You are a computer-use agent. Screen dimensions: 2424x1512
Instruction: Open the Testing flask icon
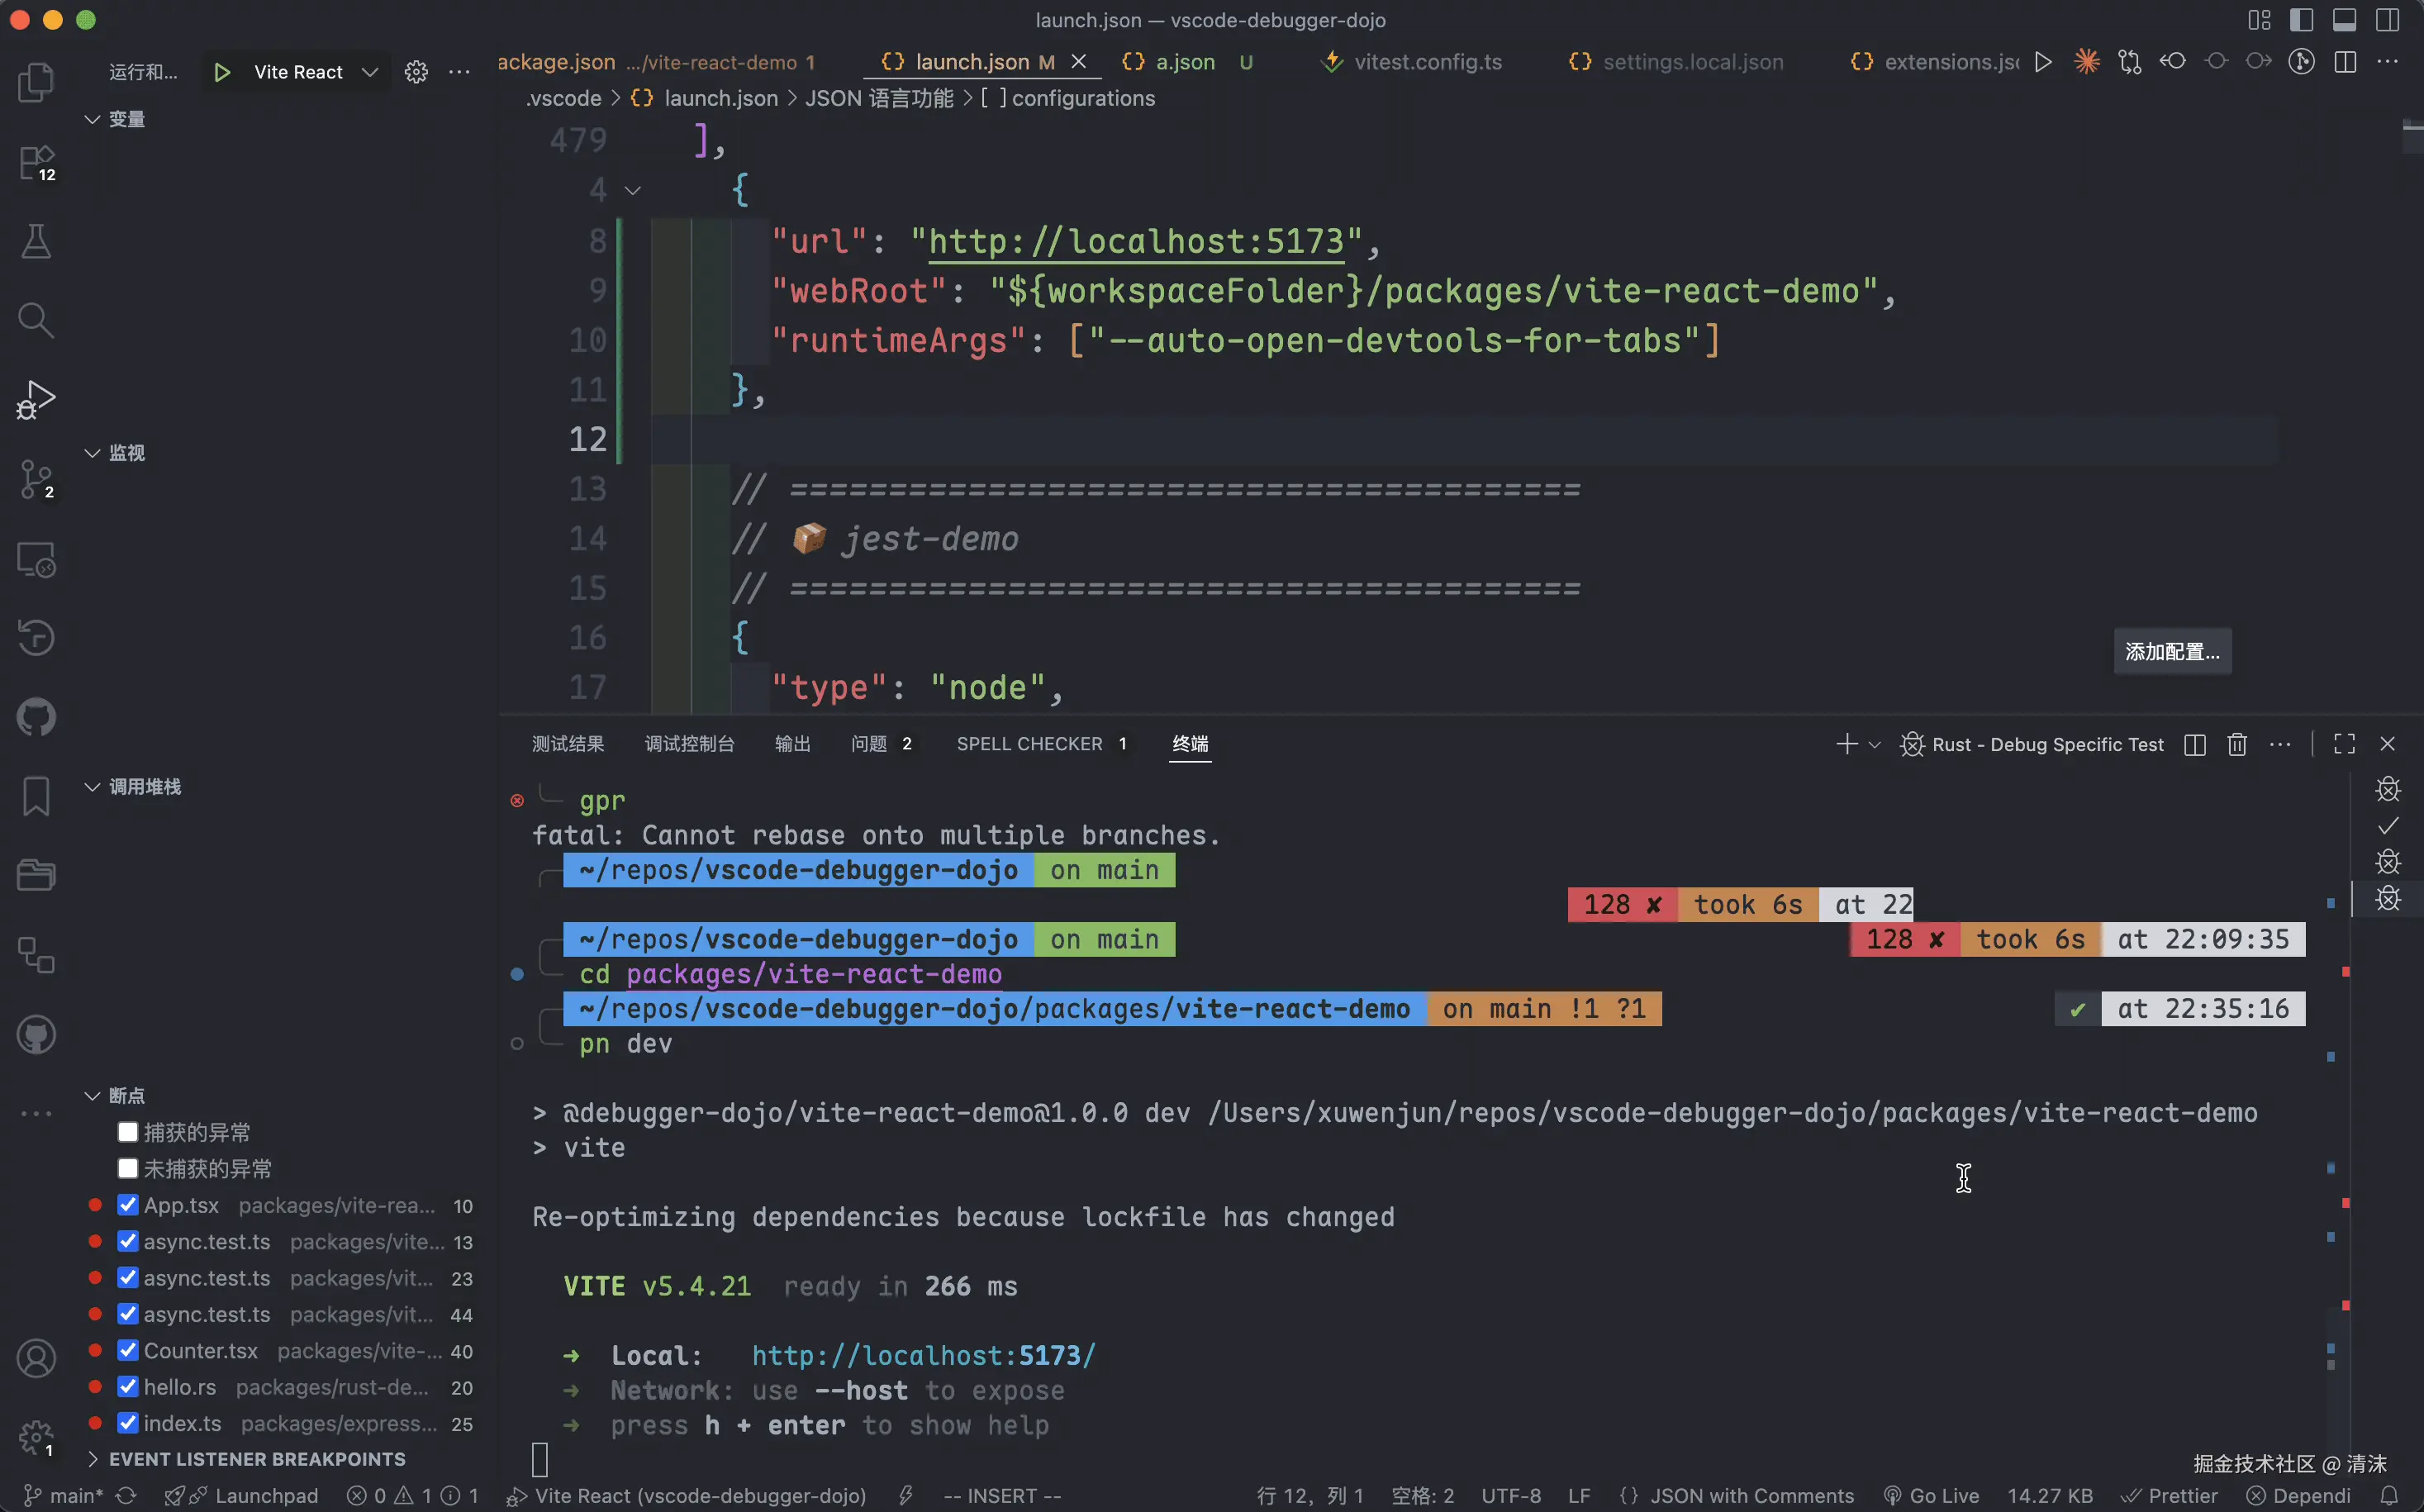point(36,241)
